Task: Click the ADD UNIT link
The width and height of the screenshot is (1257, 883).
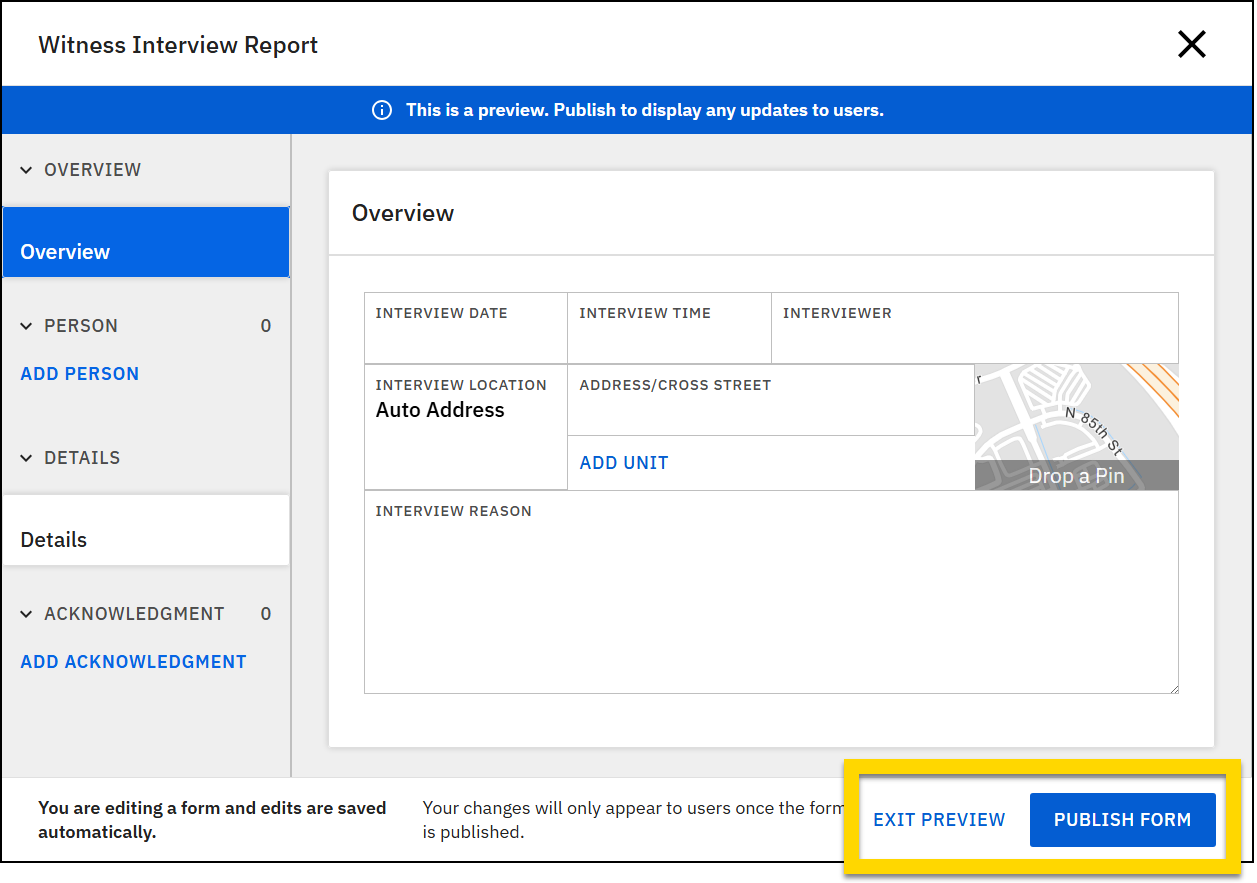Action: tap(623, 462)
